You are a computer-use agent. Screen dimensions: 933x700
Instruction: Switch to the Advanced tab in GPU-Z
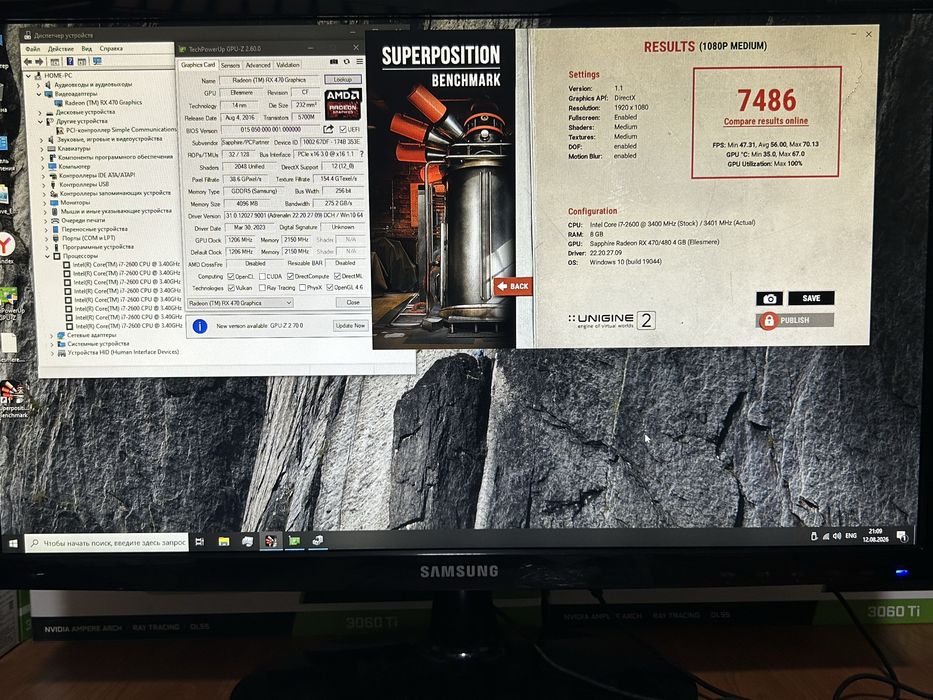[x=258, y=65]
